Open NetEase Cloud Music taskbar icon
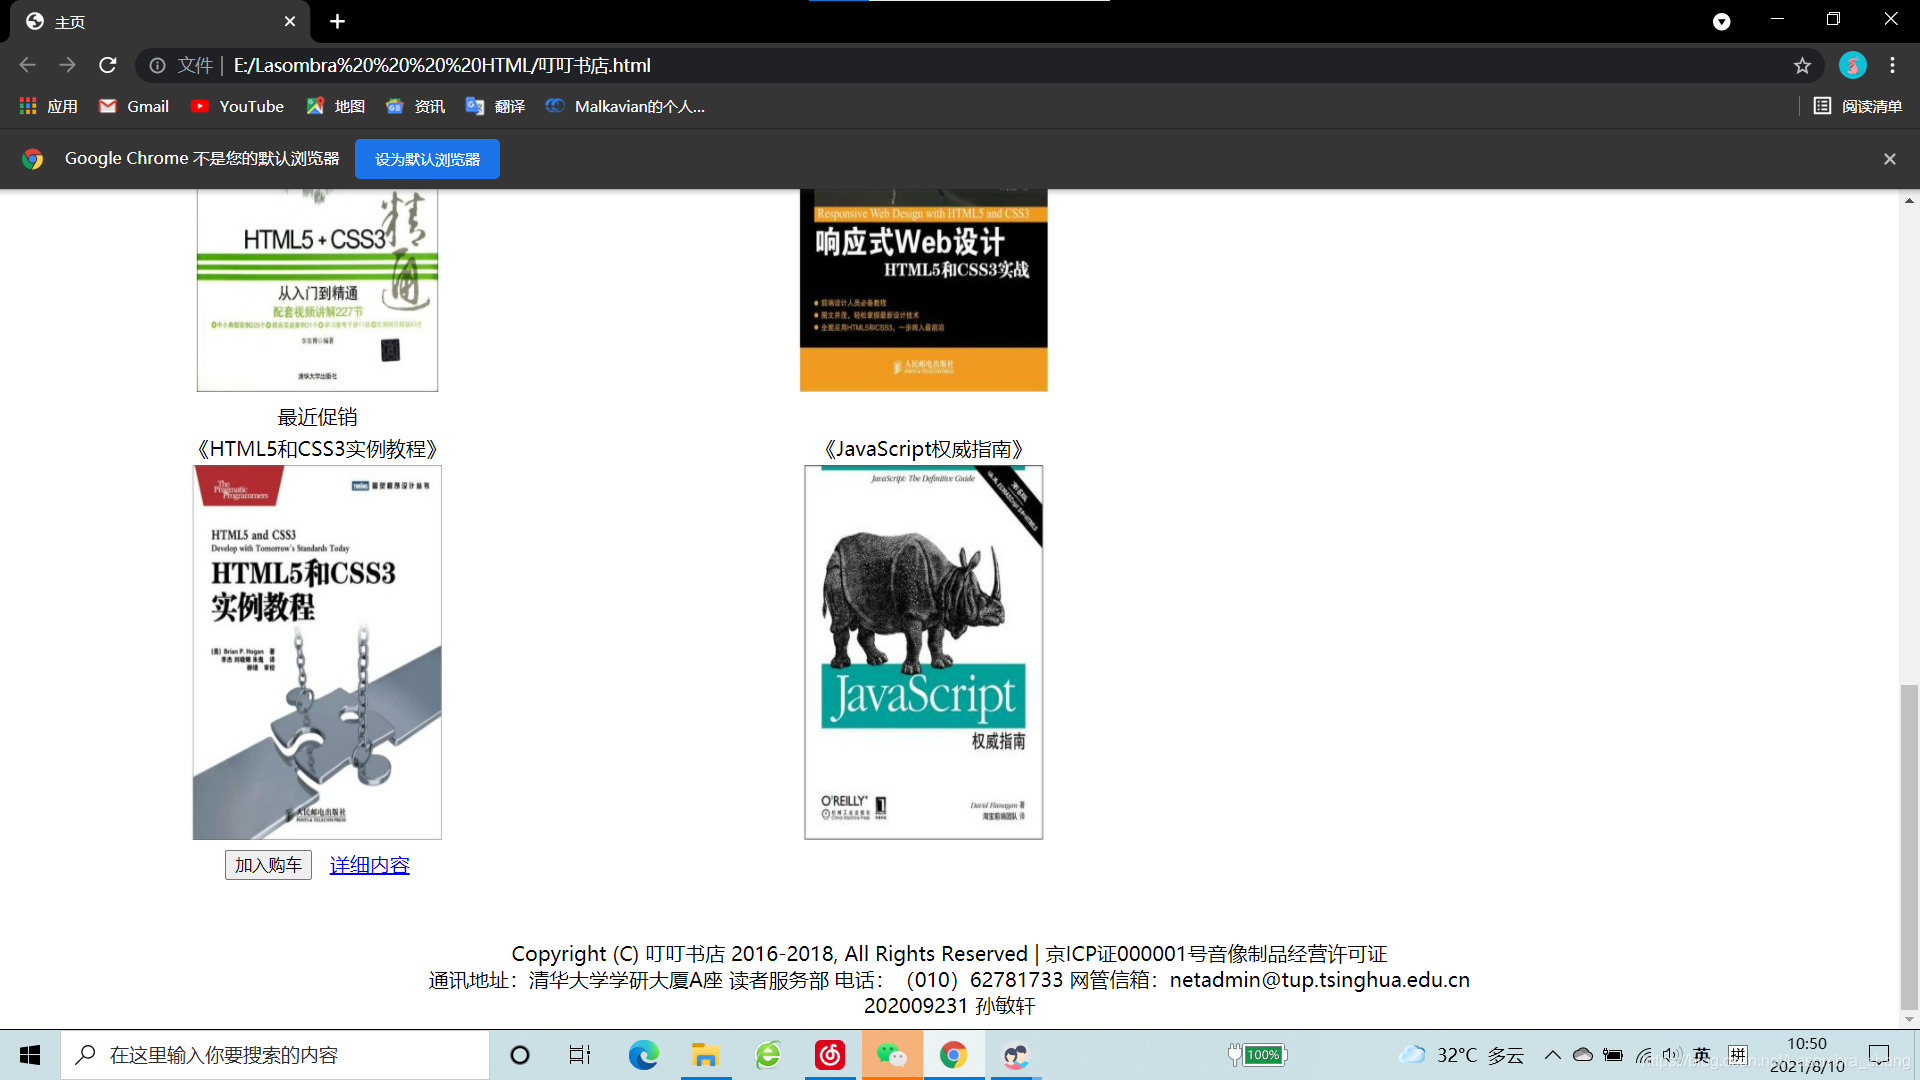Screen dimensions: 1920x1080 [x=830, y=1055]
